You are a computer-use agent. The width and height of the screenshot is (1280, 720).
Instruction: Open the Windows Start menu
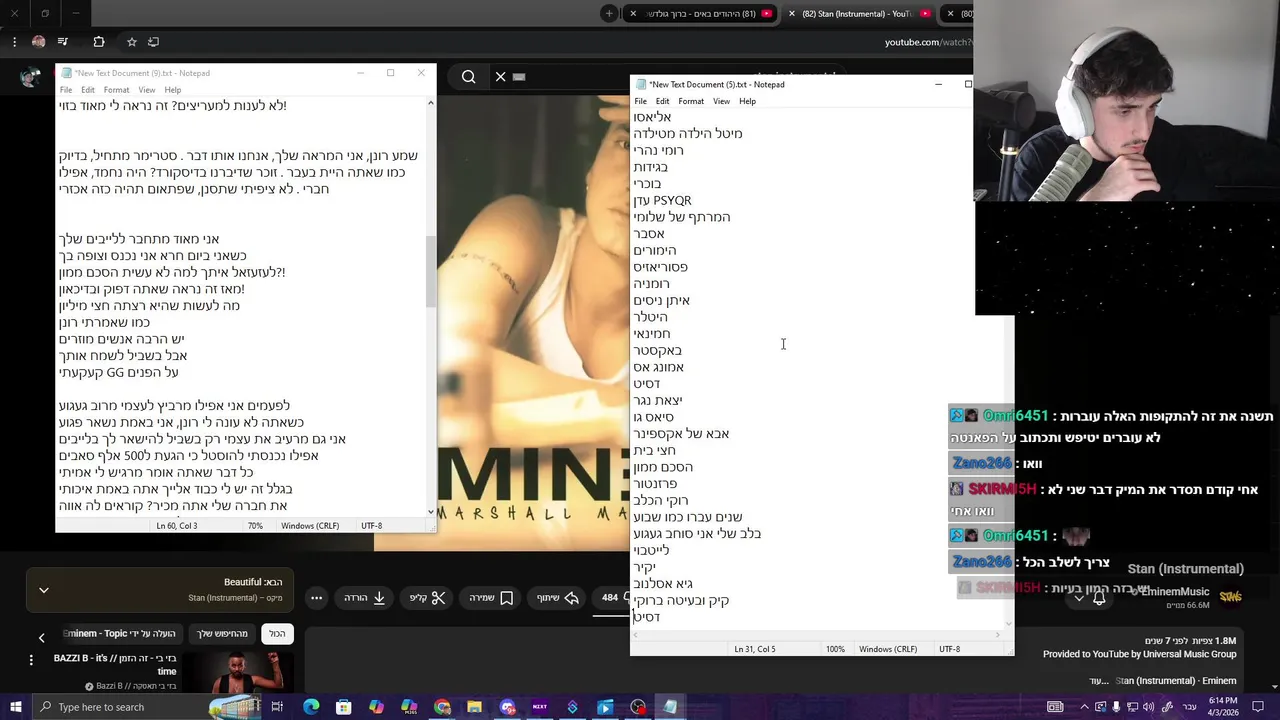coord(15,707)
